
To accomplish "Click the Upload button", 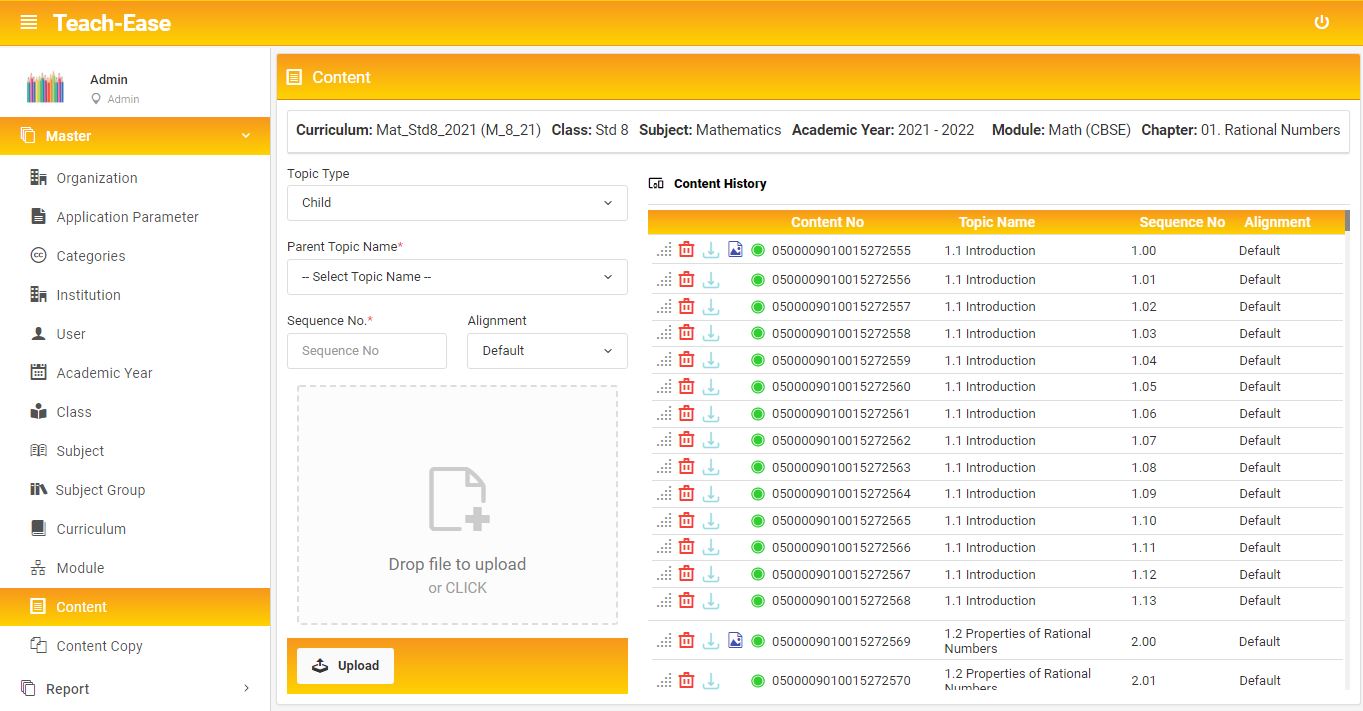I will pyautogui.click(x=346, y=666).
